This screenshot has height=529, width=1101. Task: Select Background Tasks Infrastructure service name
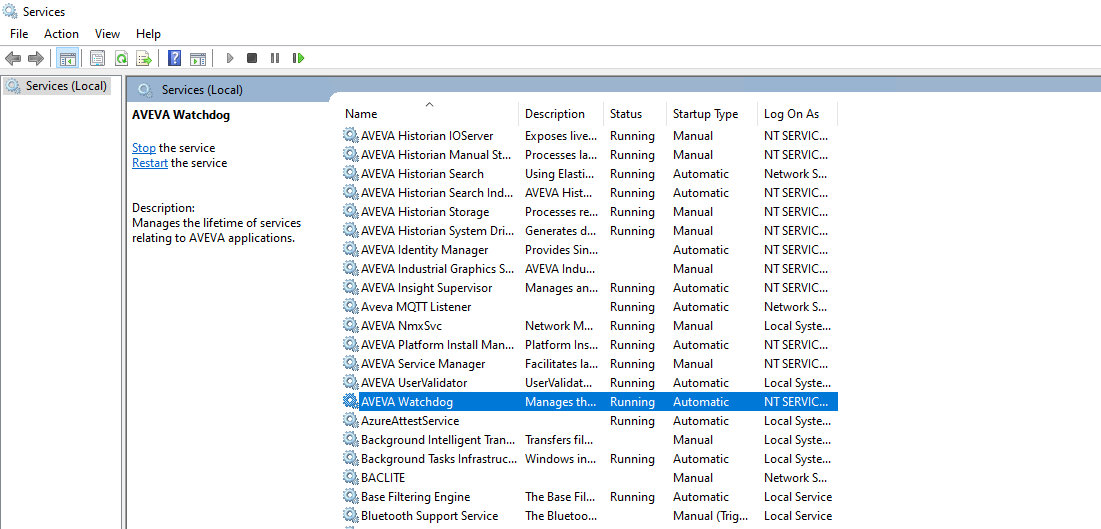pos(438,458)
